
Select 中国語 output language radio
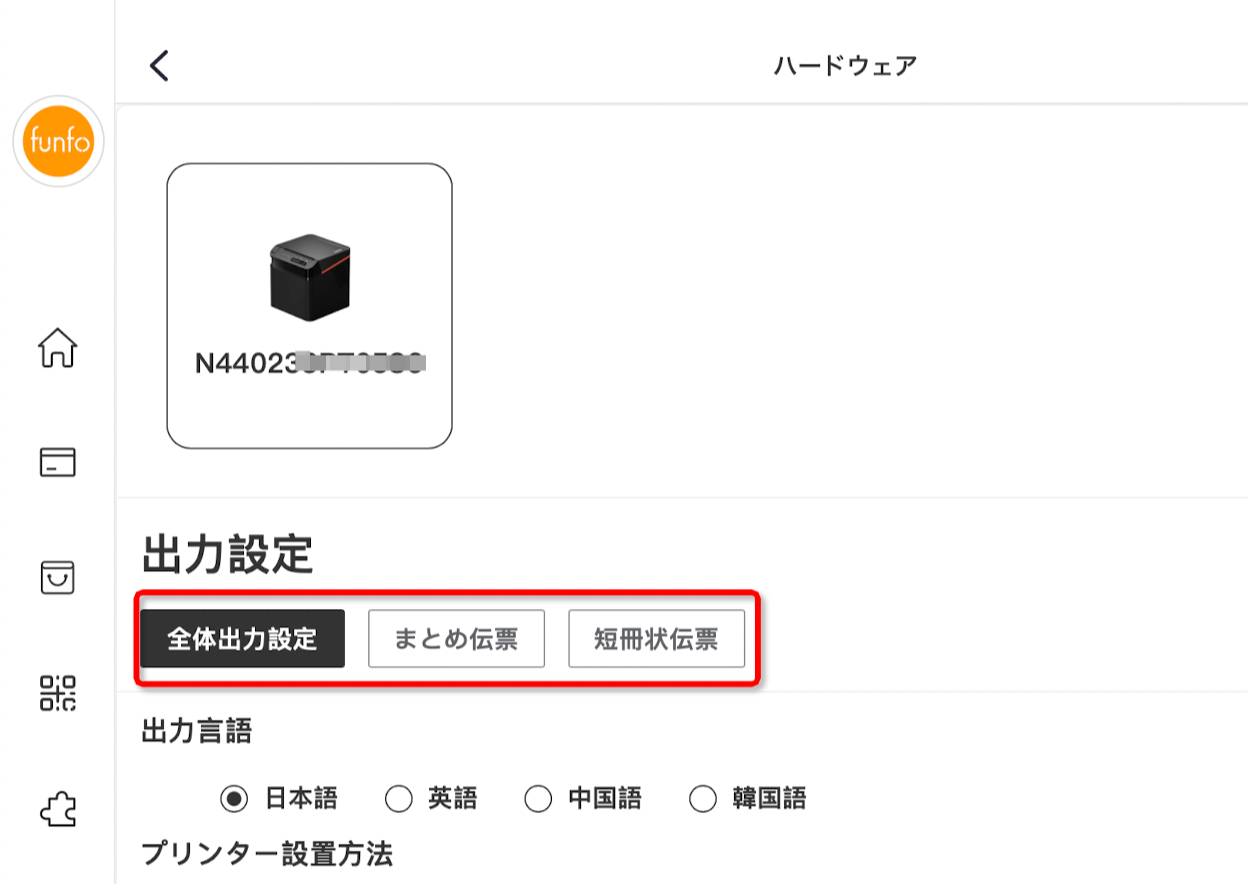[539, 798]
